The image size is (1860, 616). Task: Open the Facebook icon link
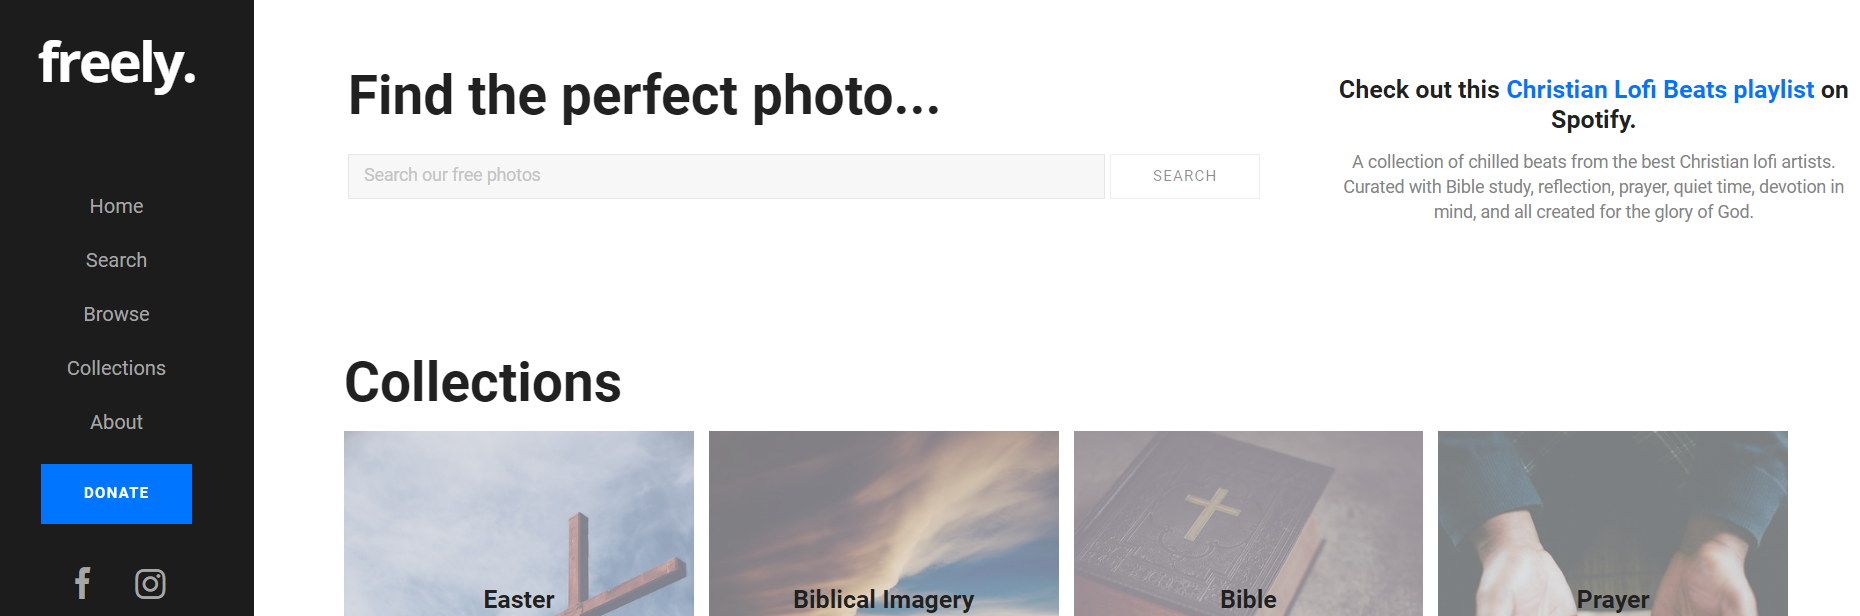(x=83, y=583)
